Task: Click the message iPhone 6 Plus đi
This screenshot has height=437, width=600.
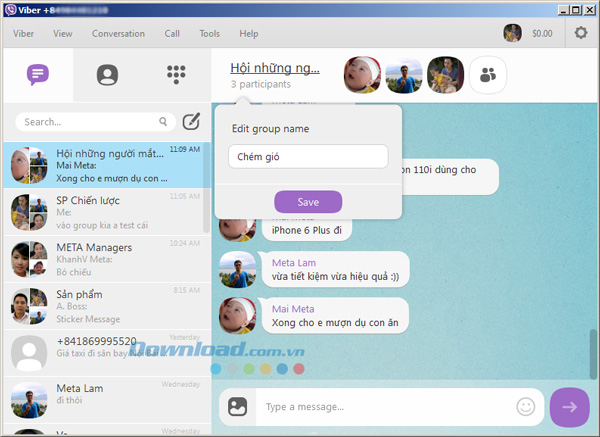Action: click(307, 230)
